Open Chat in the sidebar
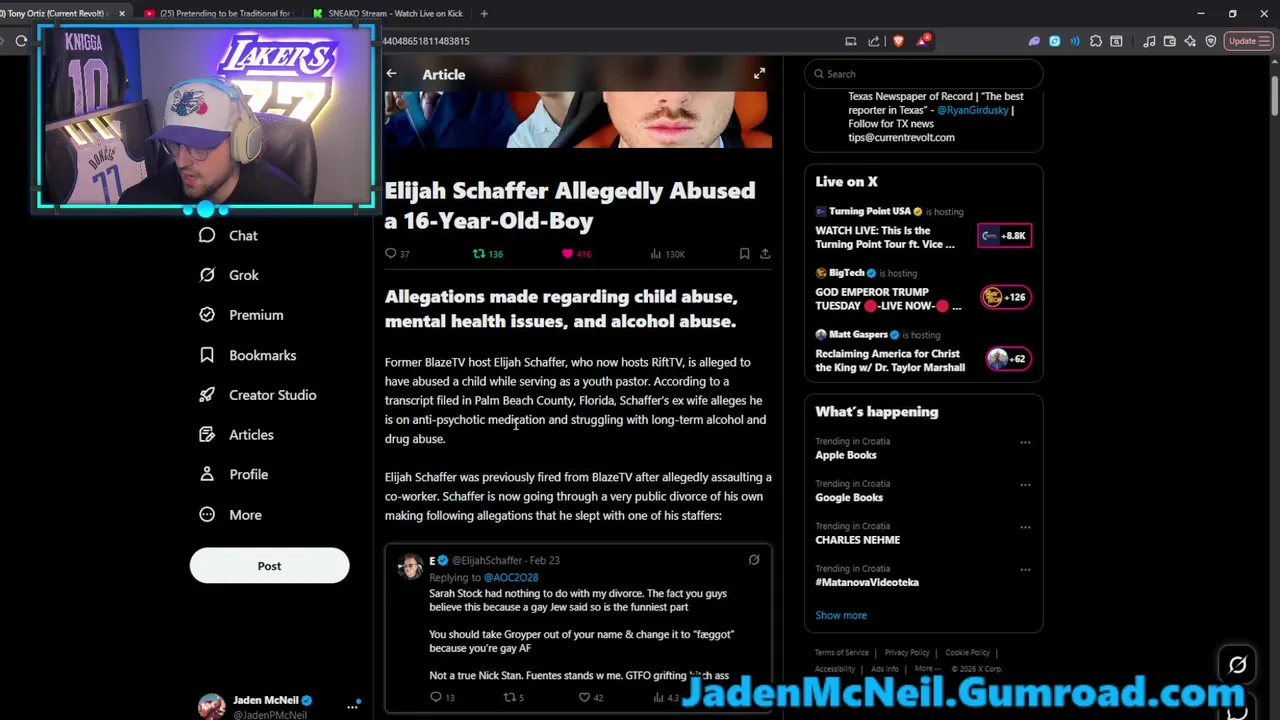This screenshot has width=1280, height=720. [x=228, y=235]
